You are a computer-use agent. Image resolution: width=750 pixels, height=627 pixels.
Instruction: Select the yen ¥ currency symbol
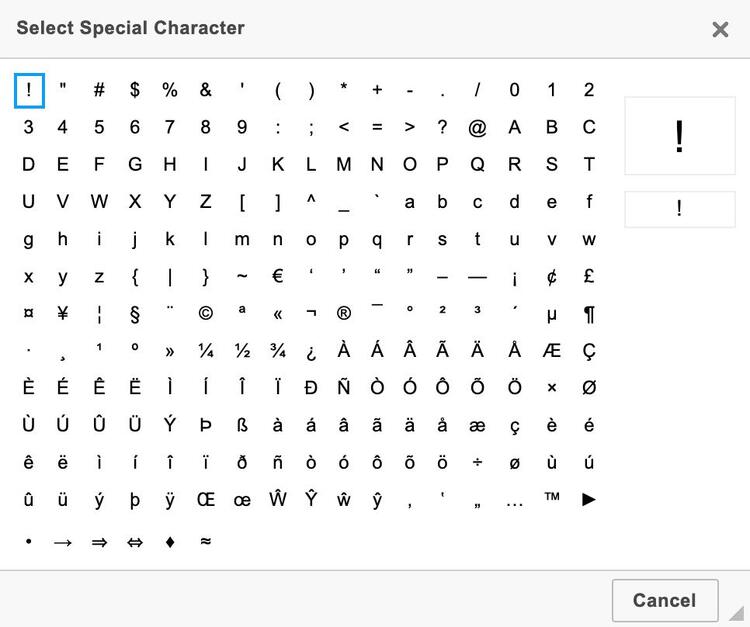pyautogui.click(x=62, y=313)
